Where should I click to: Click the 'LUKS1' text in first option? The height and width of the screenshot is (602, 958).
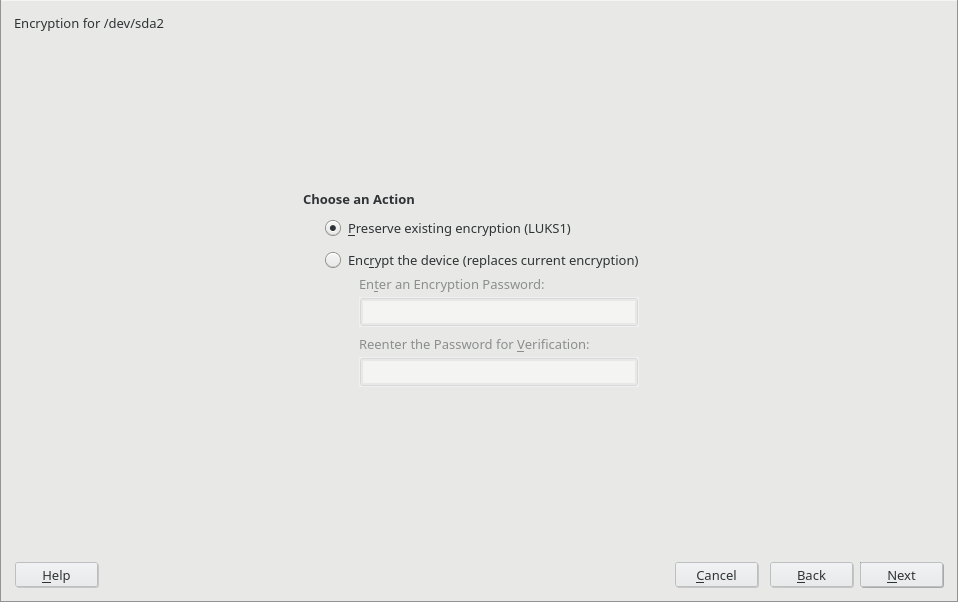[547, 229]
